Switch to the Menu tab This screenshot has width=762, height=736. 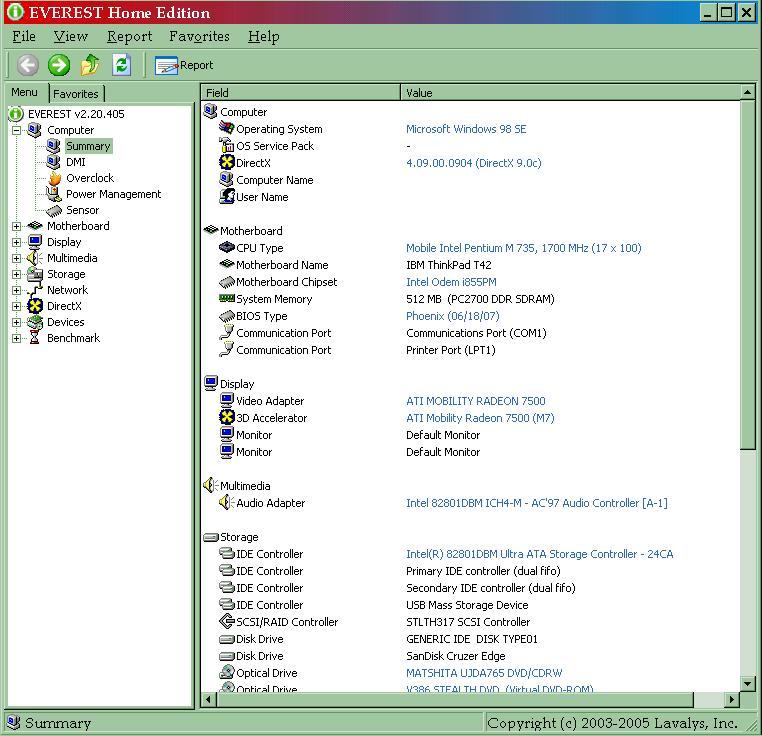[24, 92]
